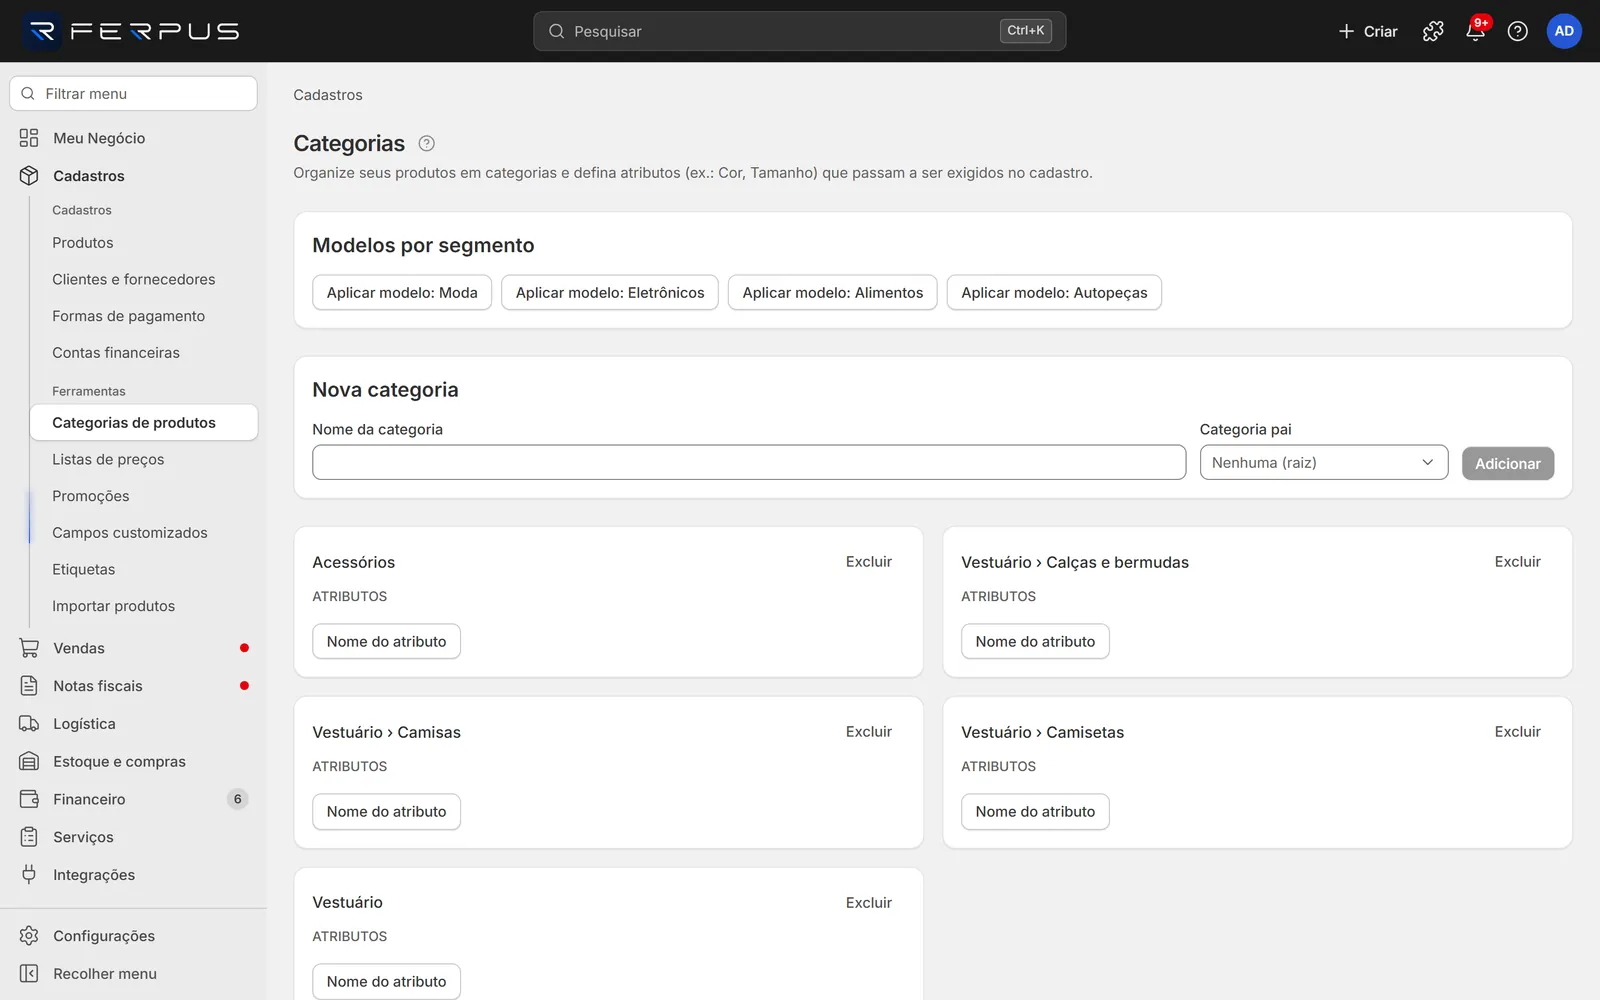This screenshot has height=1000, width=1600.
Task: Open Campos customizados menu item
Action: (130, 533)
